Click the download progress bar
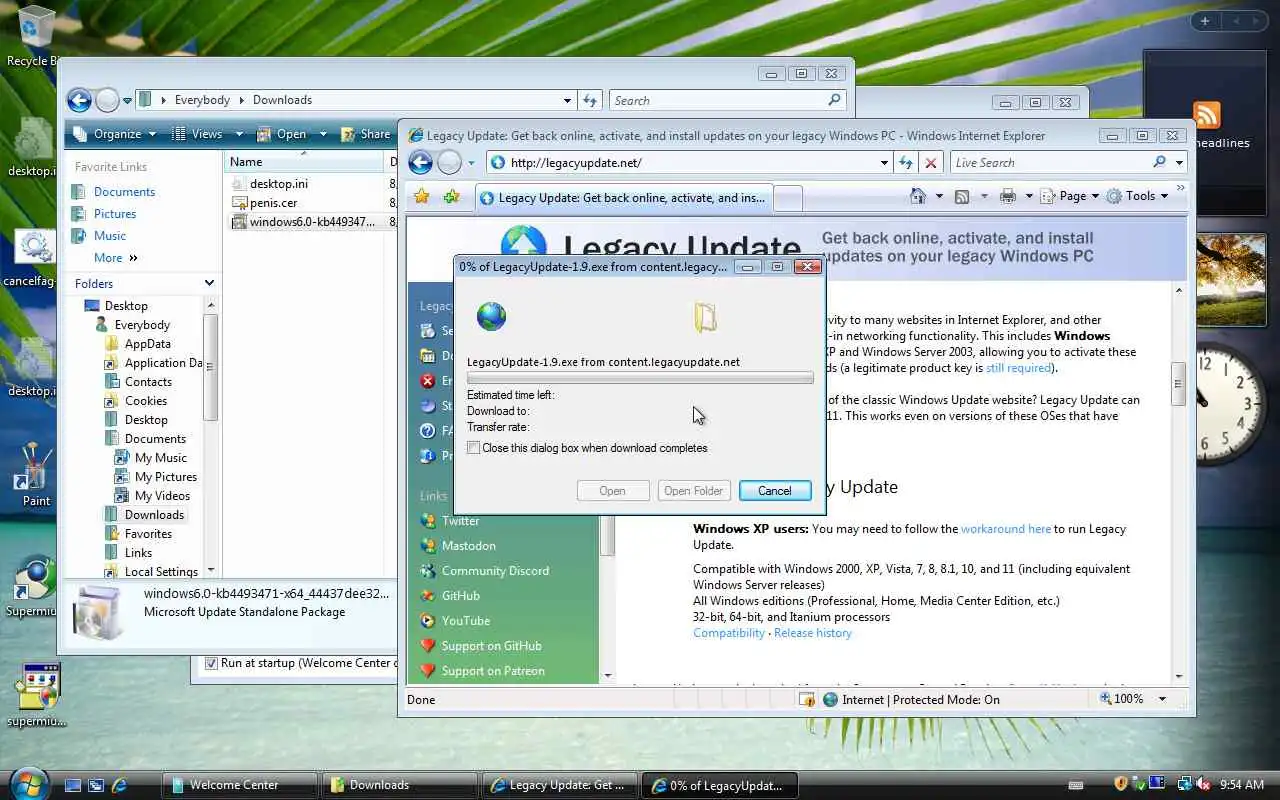The width and height of the screenshot is (1280, 800). click(x=640, y=378)
